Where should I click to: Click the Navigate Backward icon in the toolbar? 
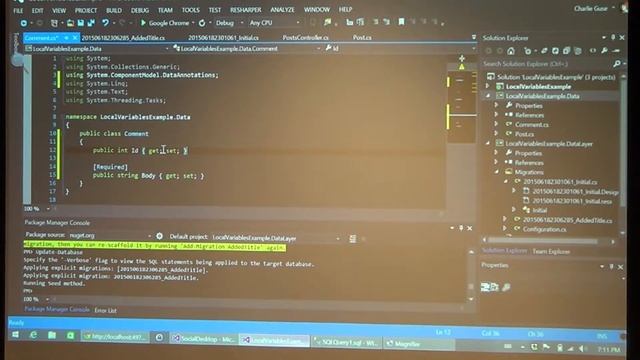click(x=24, y=23)
